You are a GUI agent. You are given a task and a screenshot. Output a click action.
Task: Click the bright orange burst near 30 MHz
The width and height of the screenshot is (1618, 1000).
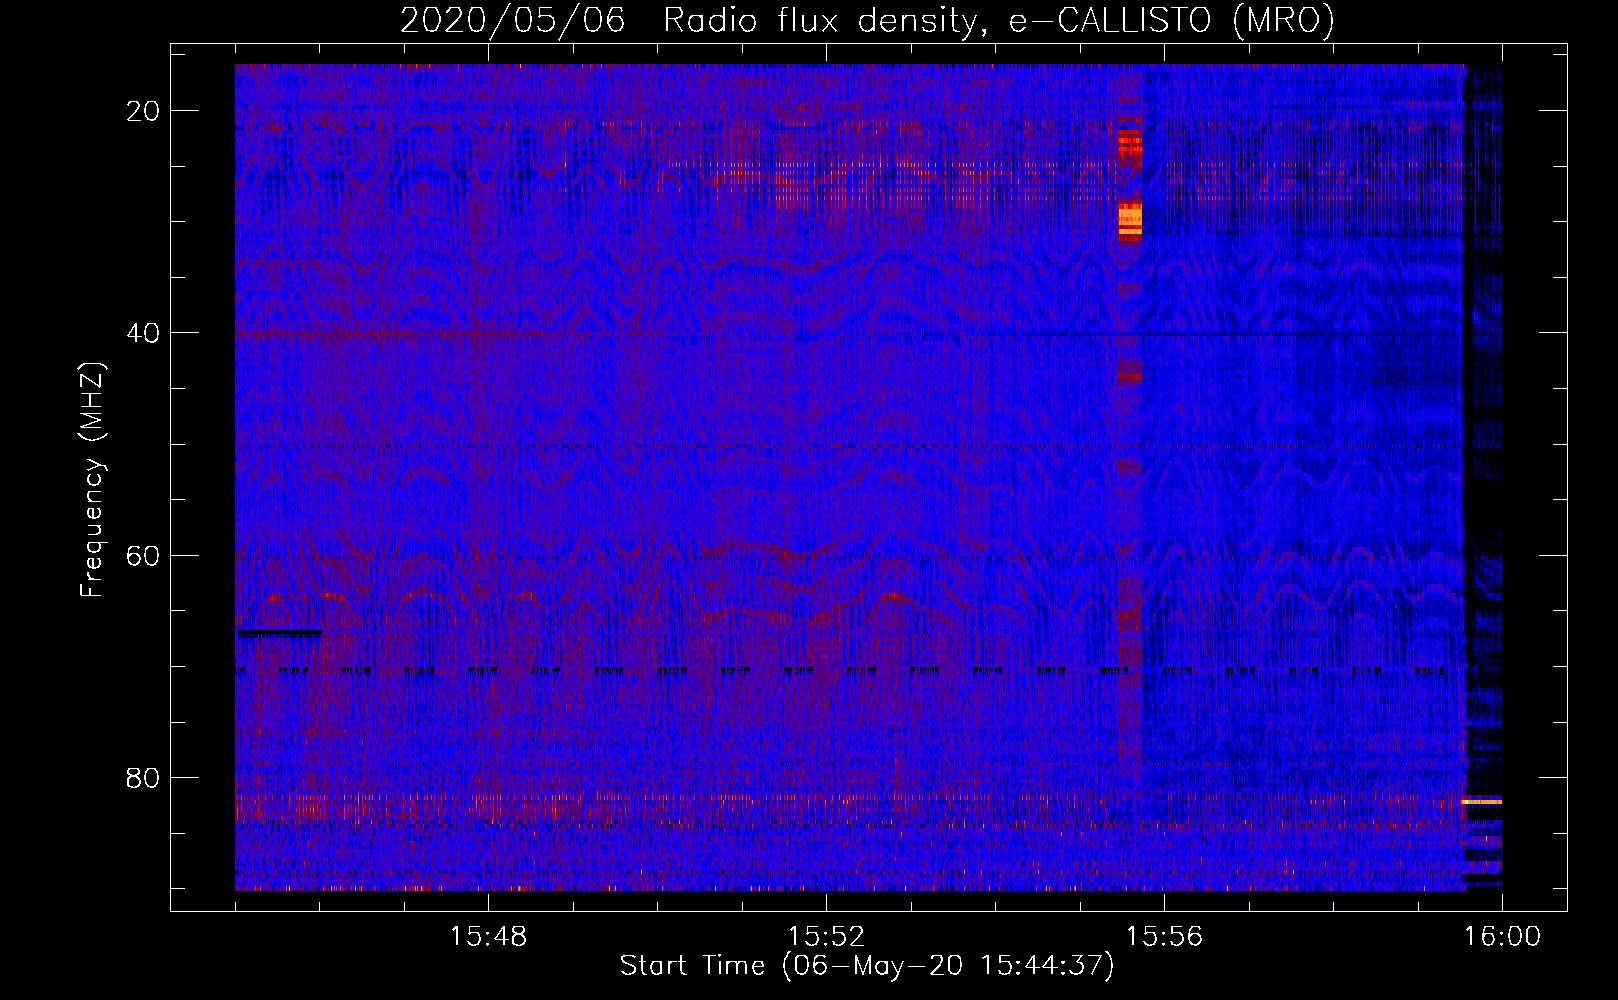coord(1130,218)
